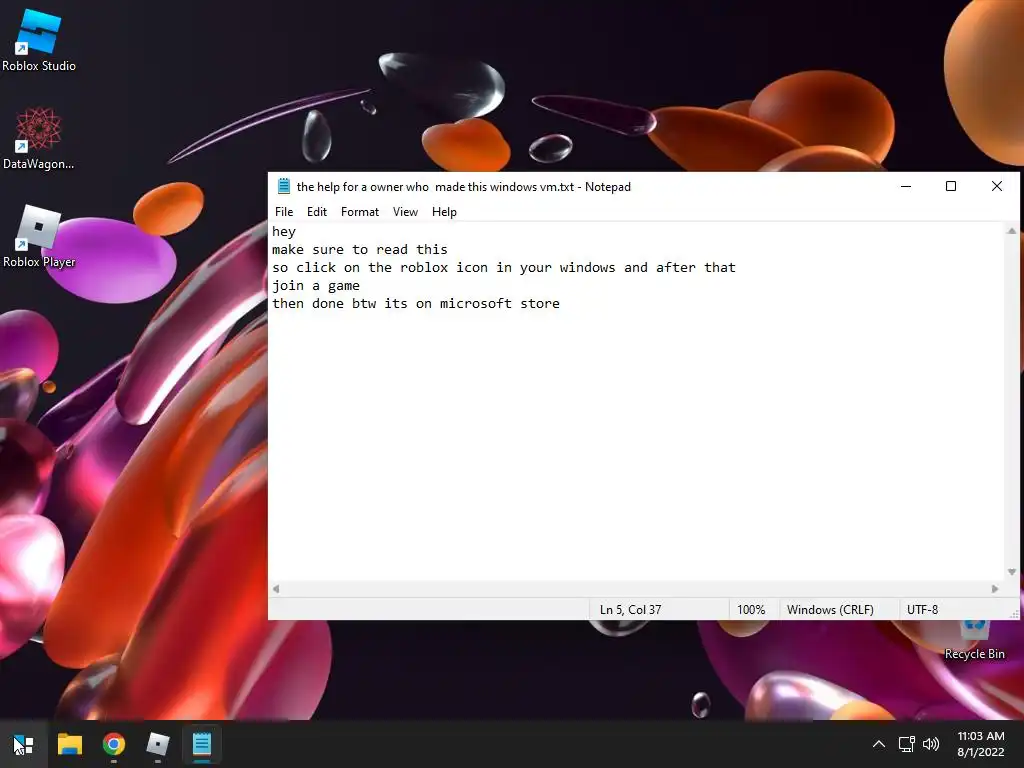
Task: Click "microsoft store" in the last line
Action: click(x=500, y=304)
